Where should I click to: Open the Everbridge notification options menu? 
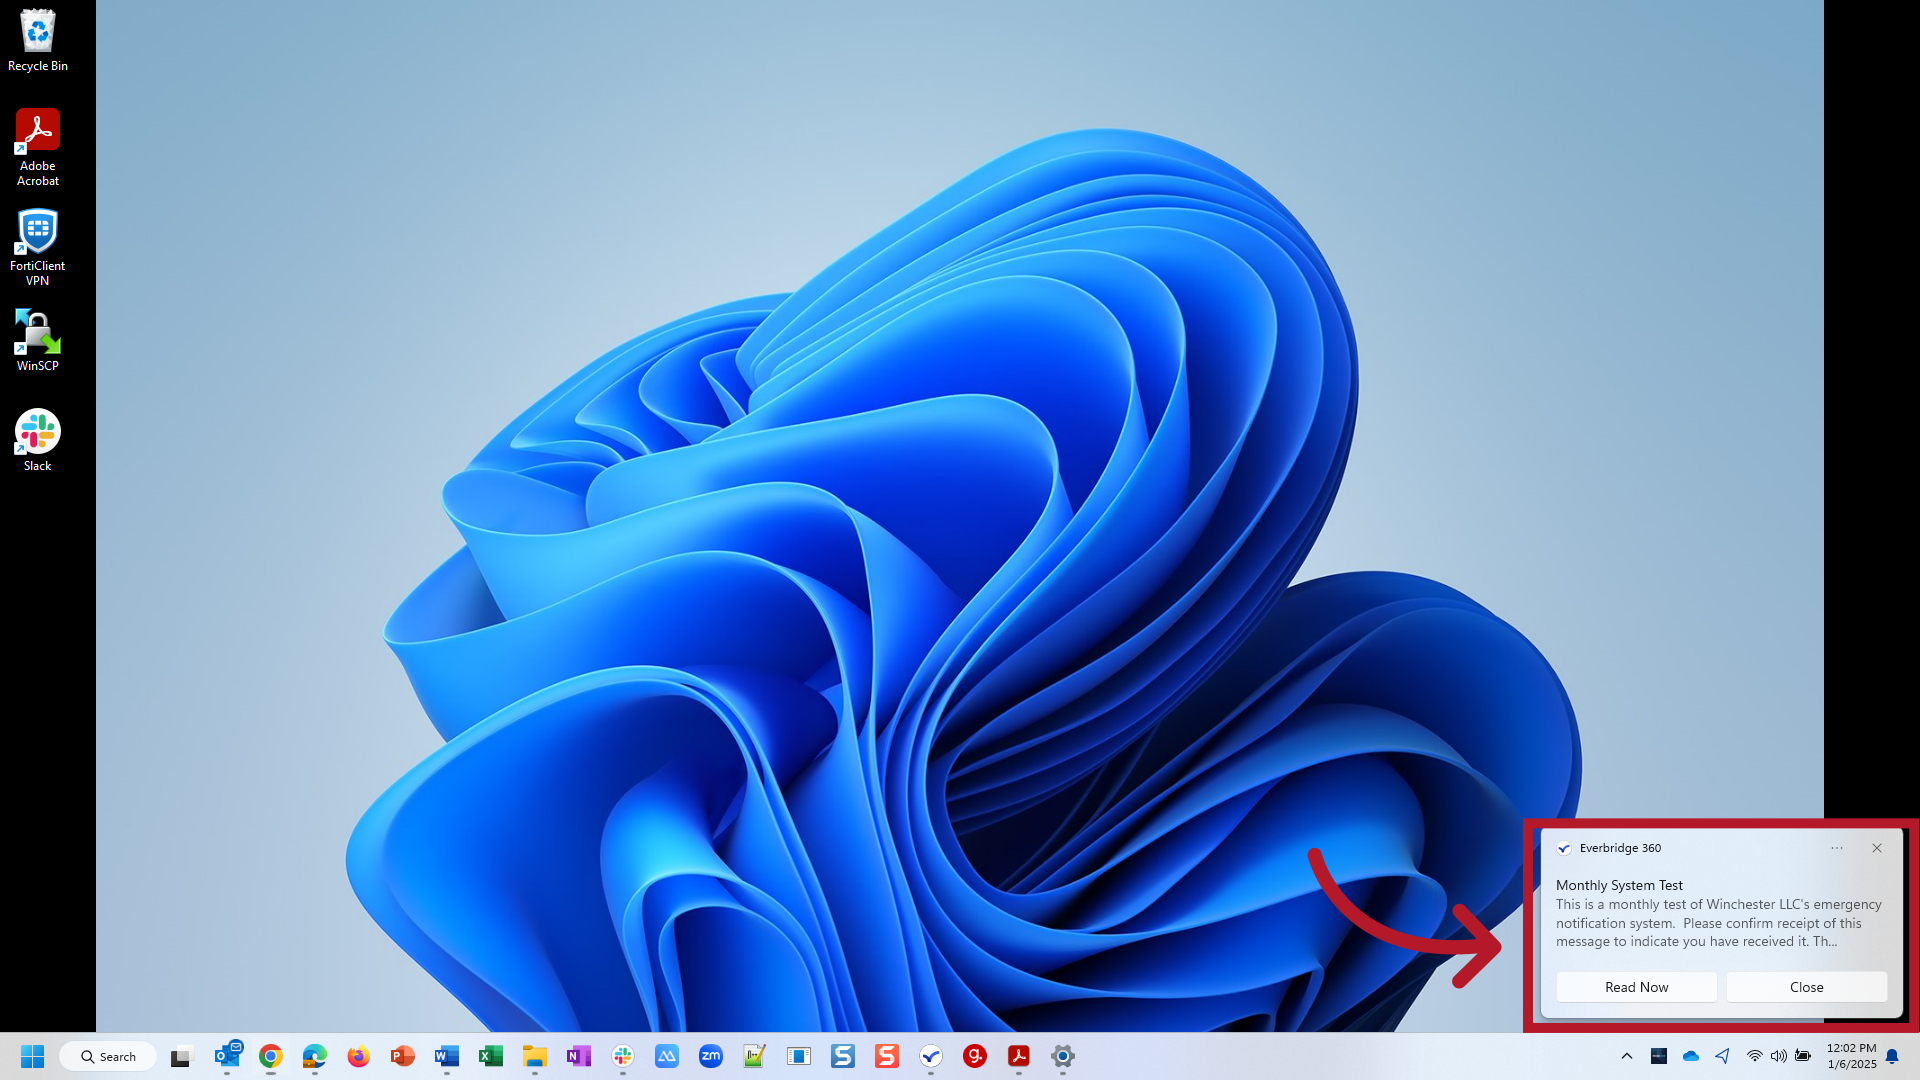[x=1836, y=848]
